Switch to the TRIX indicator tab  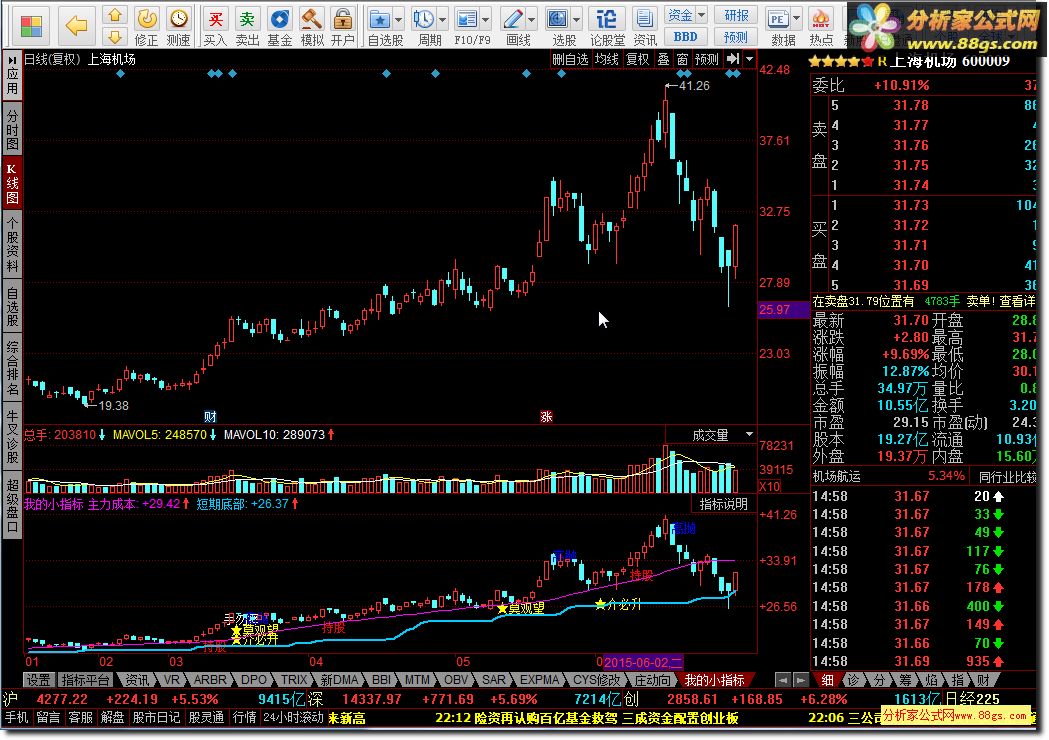(x=294, y=680)
